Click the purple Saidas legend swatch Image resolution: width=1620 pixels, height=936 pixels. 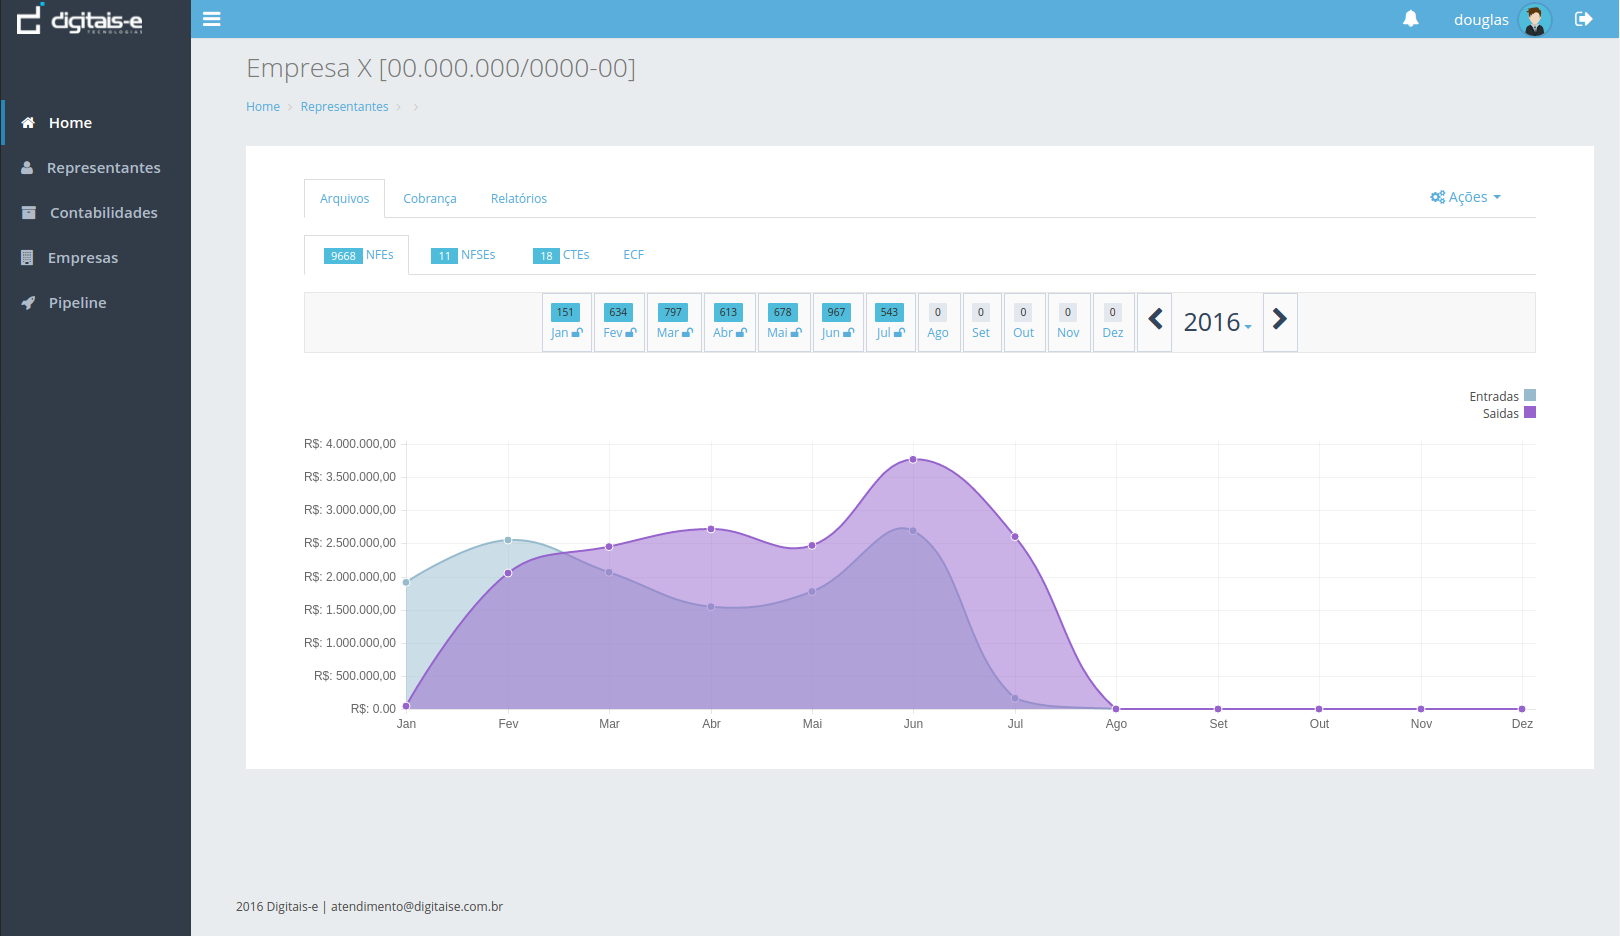coord(1529,413)
